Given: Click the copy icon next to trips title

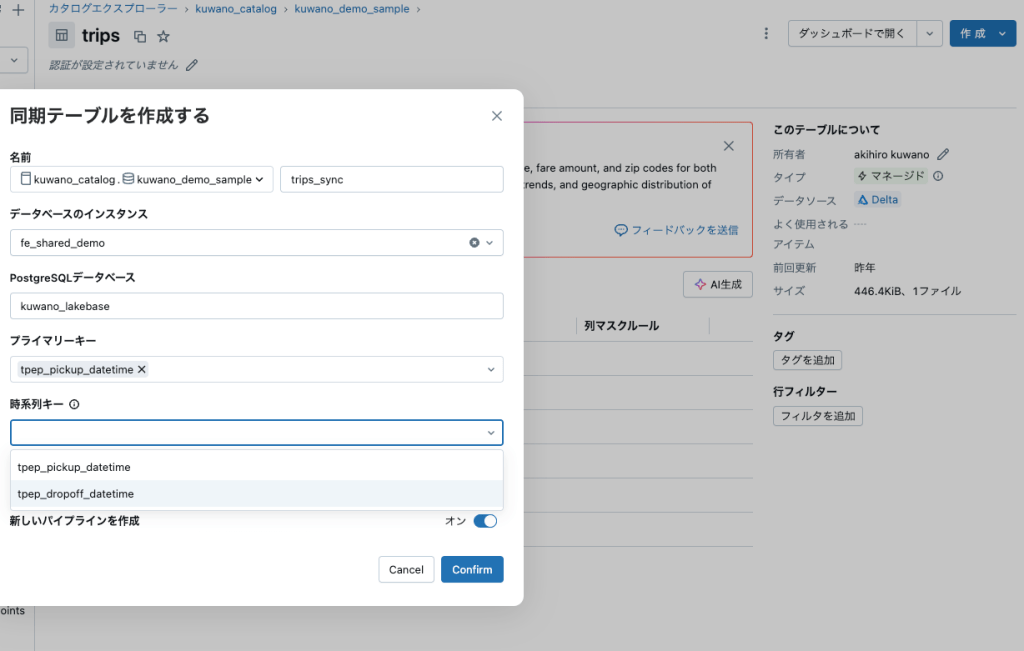Looking at the screenshot, I should point(140,36).
